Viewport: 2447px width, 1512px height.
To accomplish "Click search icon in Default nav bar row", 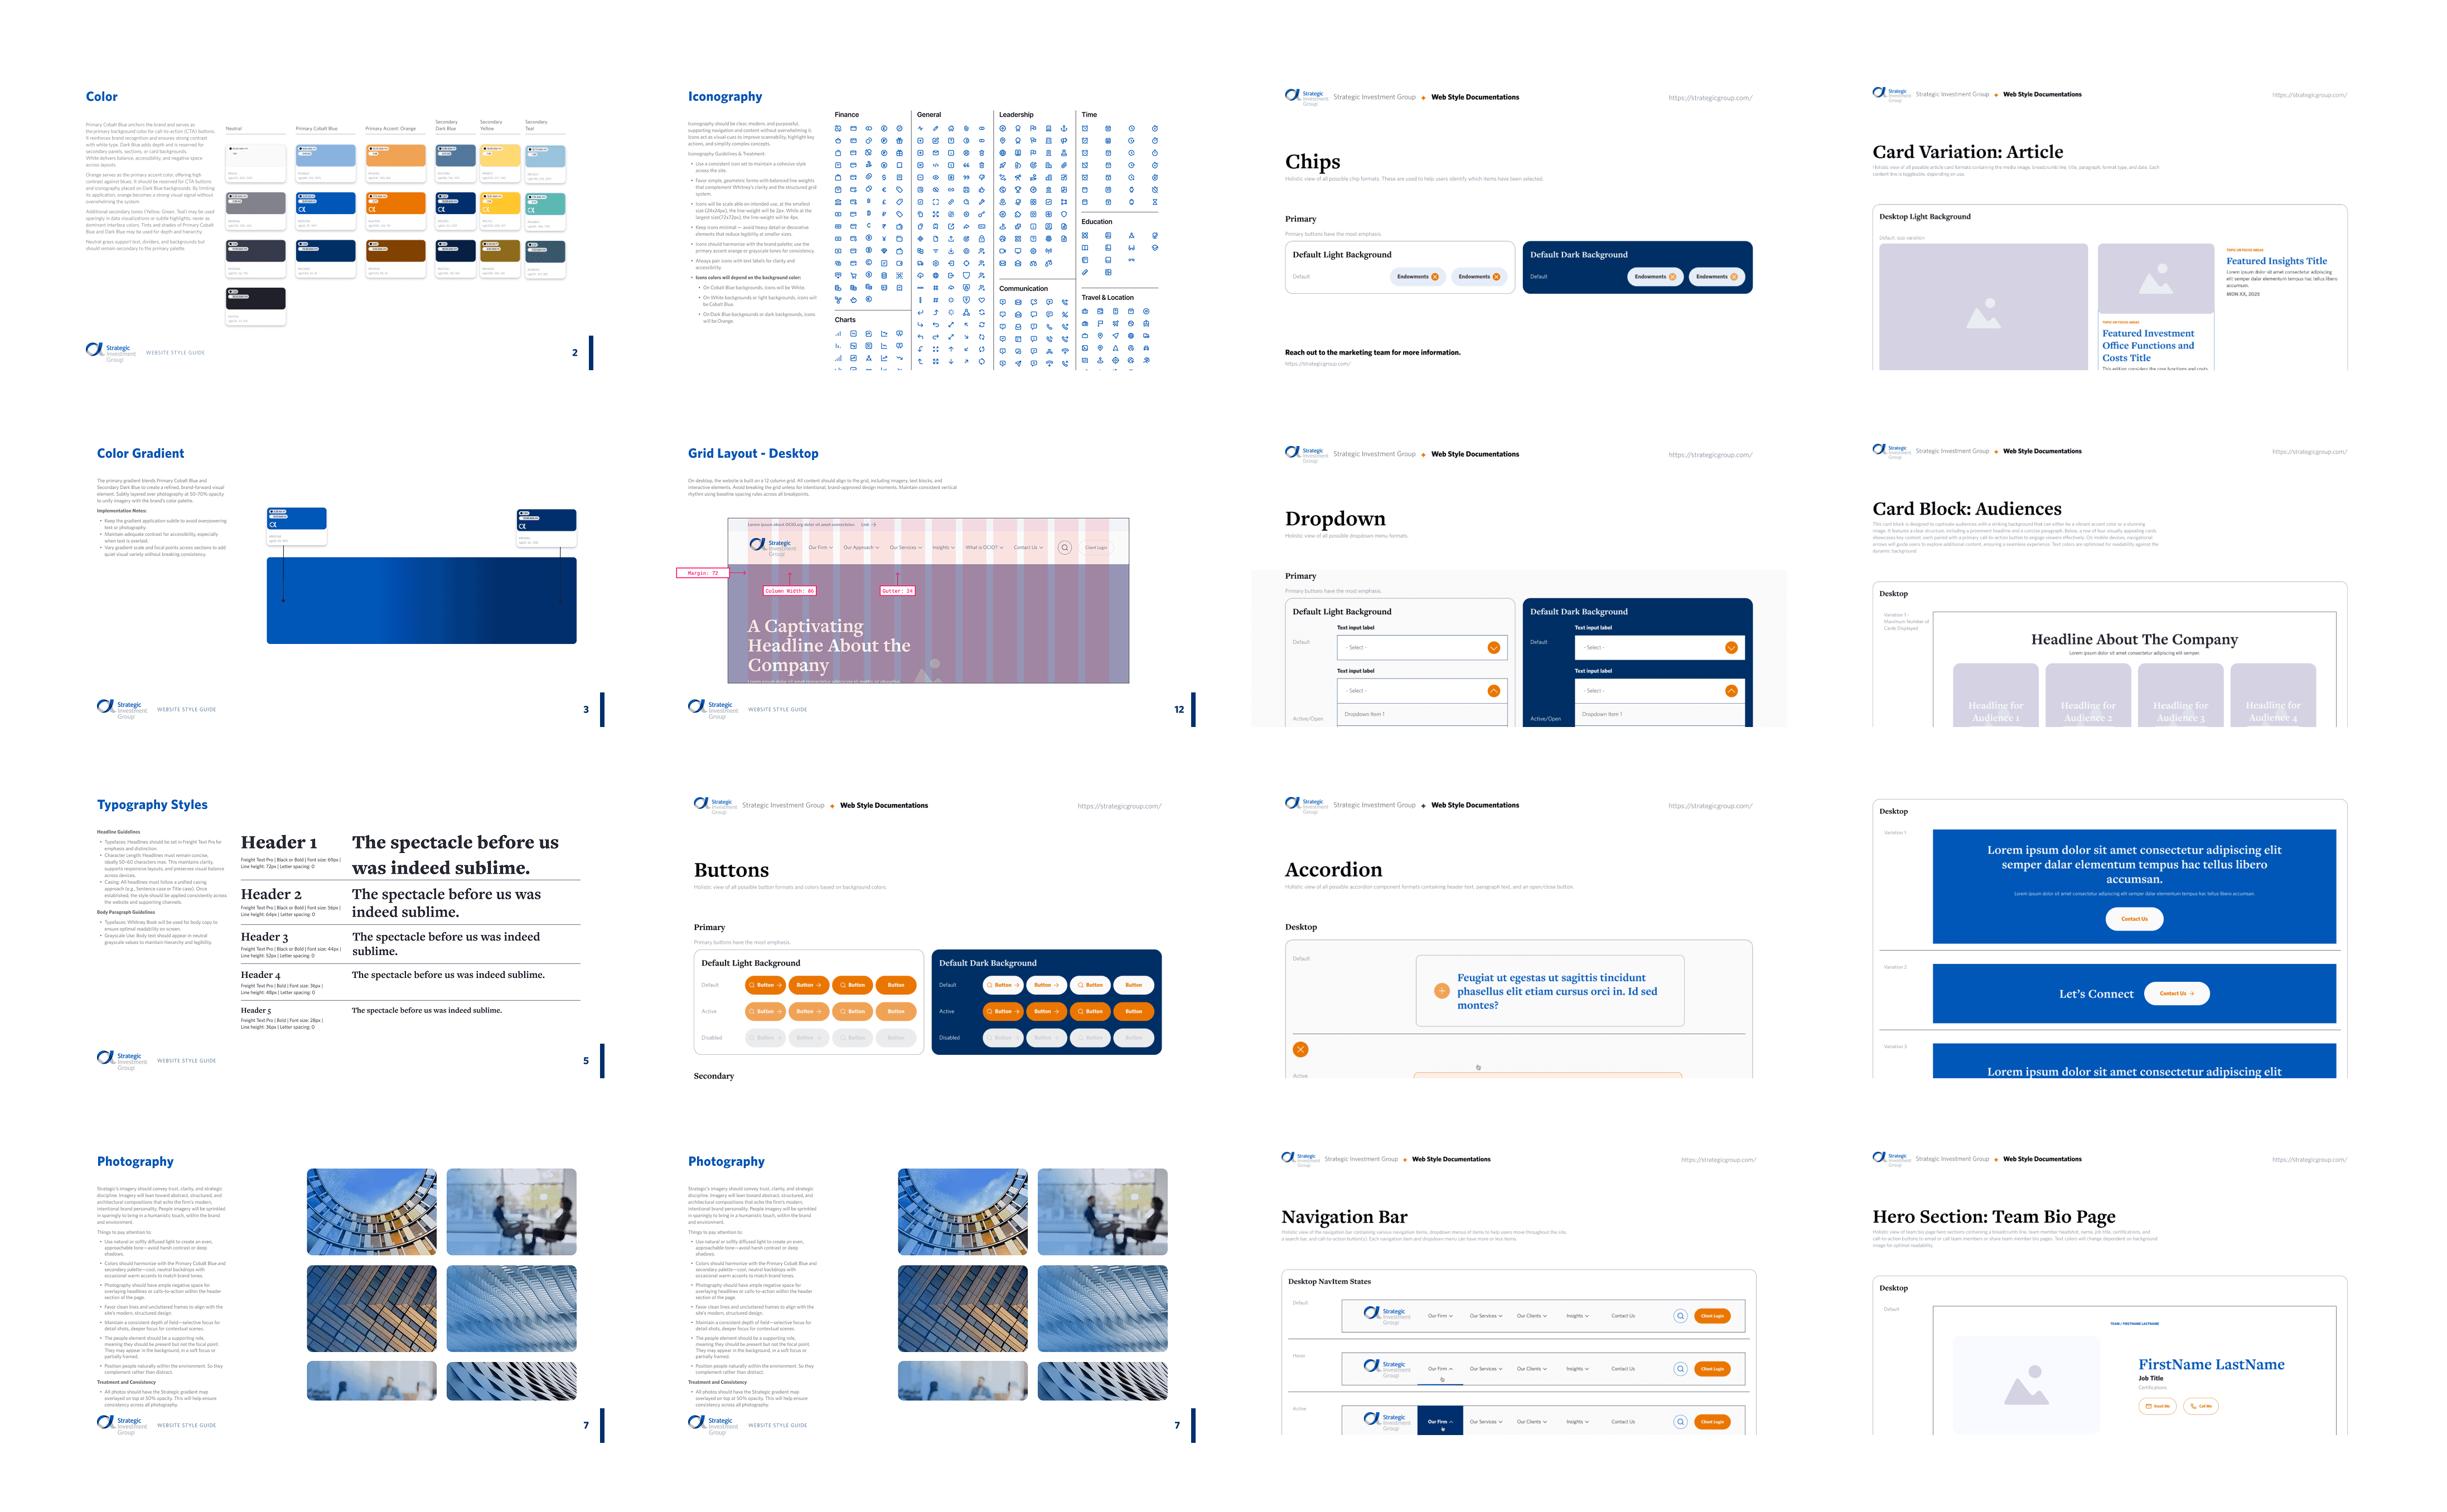I will (x=1680, y=1316).
